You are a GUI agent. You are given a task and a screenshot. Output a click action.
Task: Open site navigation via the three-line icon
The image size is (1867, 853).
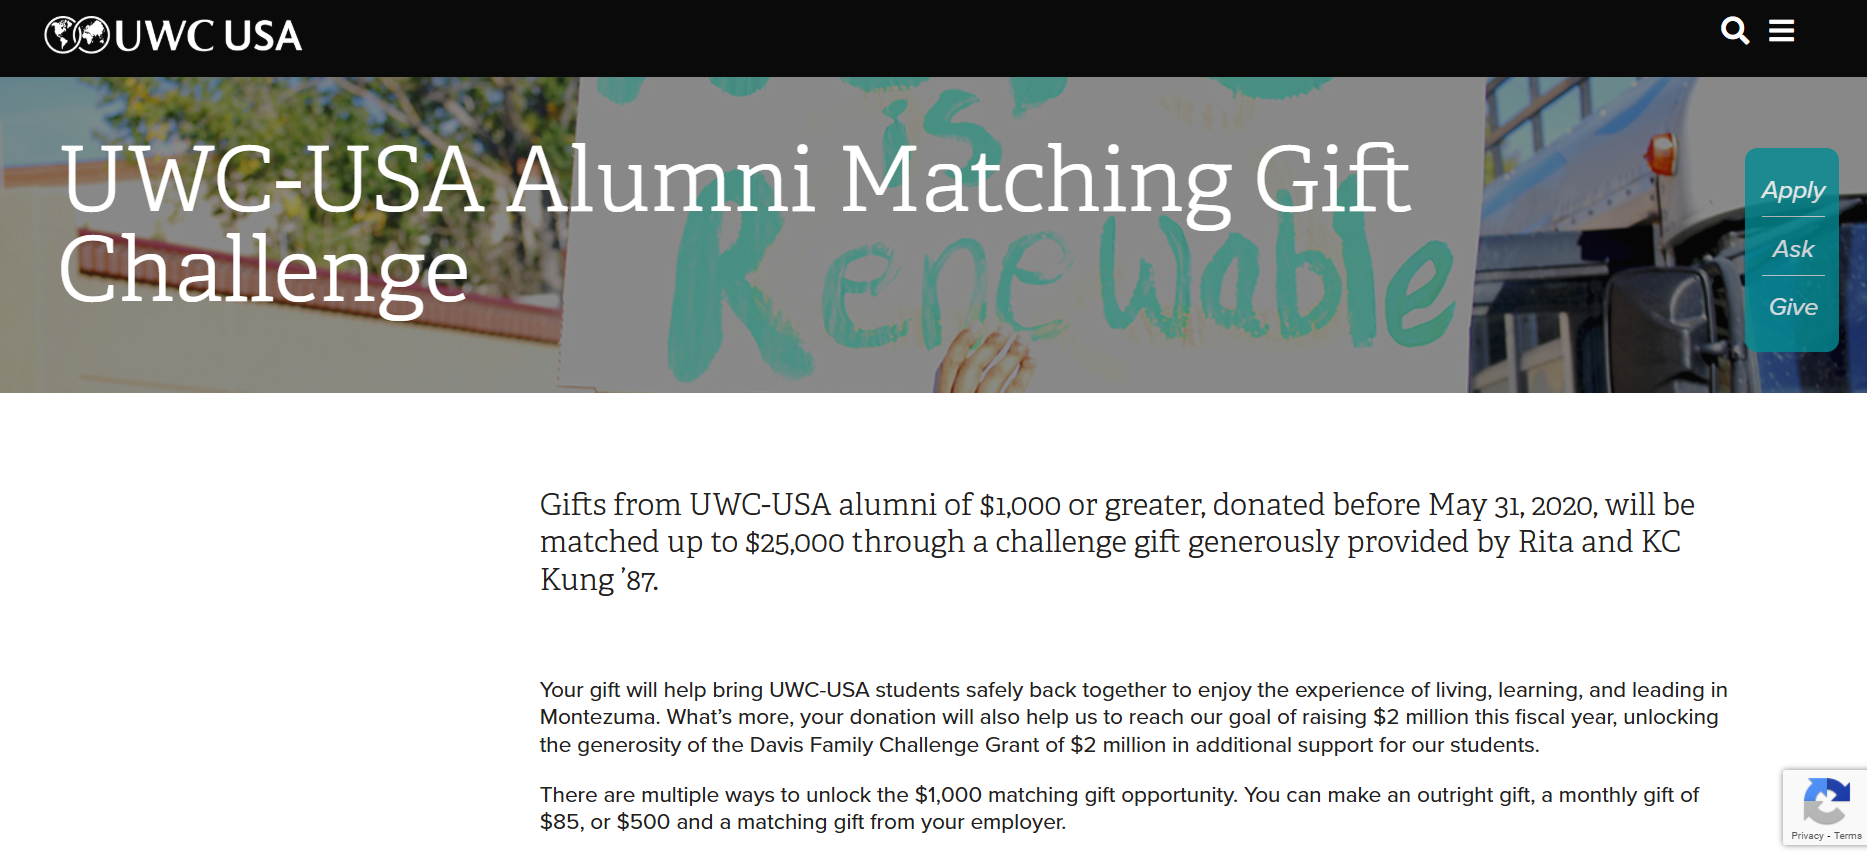pyautogui.click(x=1782, y=31)
